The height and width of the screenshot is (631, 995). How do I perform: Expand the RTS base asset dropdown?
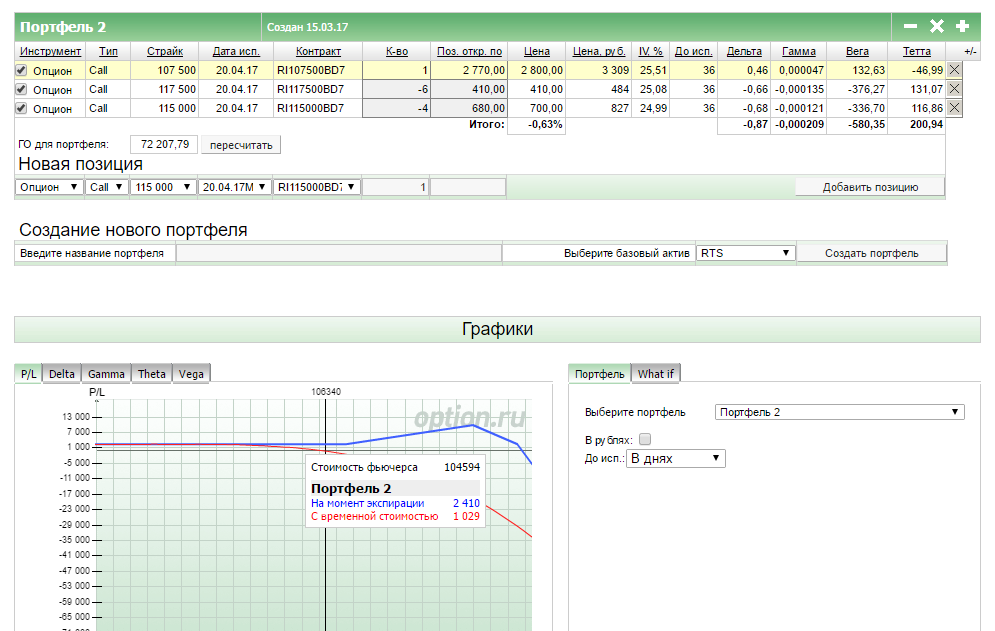(x=746, y=253)
